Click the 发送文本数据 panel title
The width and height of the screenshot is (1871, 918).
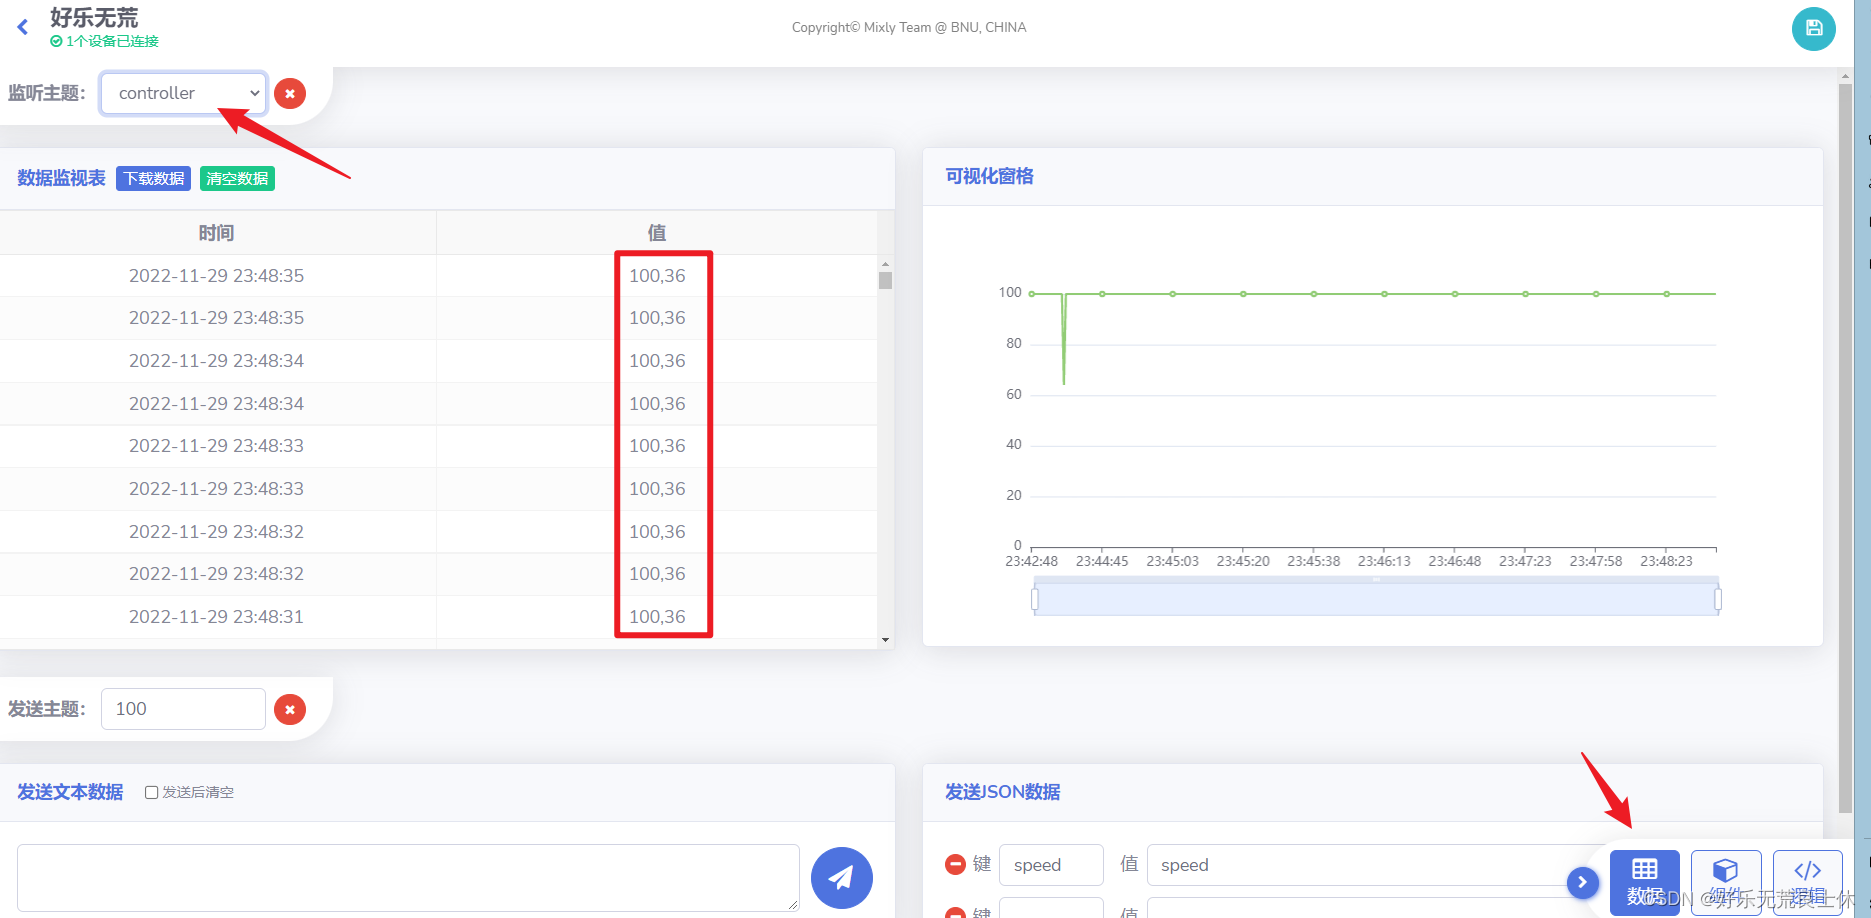coord(70,792)
